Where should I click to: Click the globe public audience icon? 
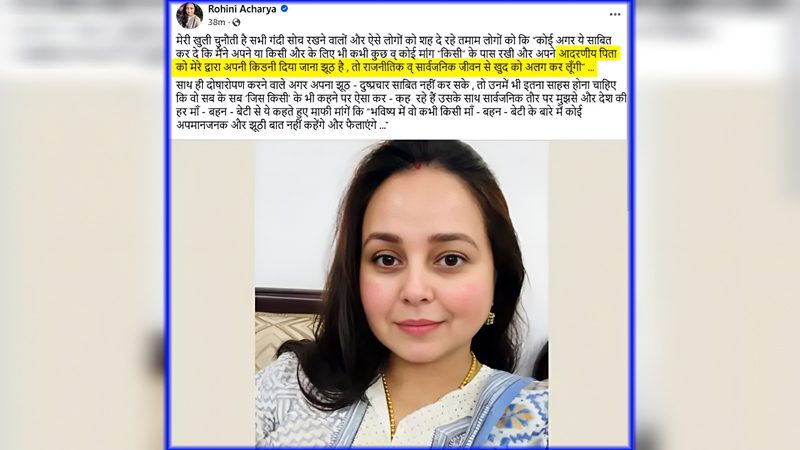(x=236, y=22)
